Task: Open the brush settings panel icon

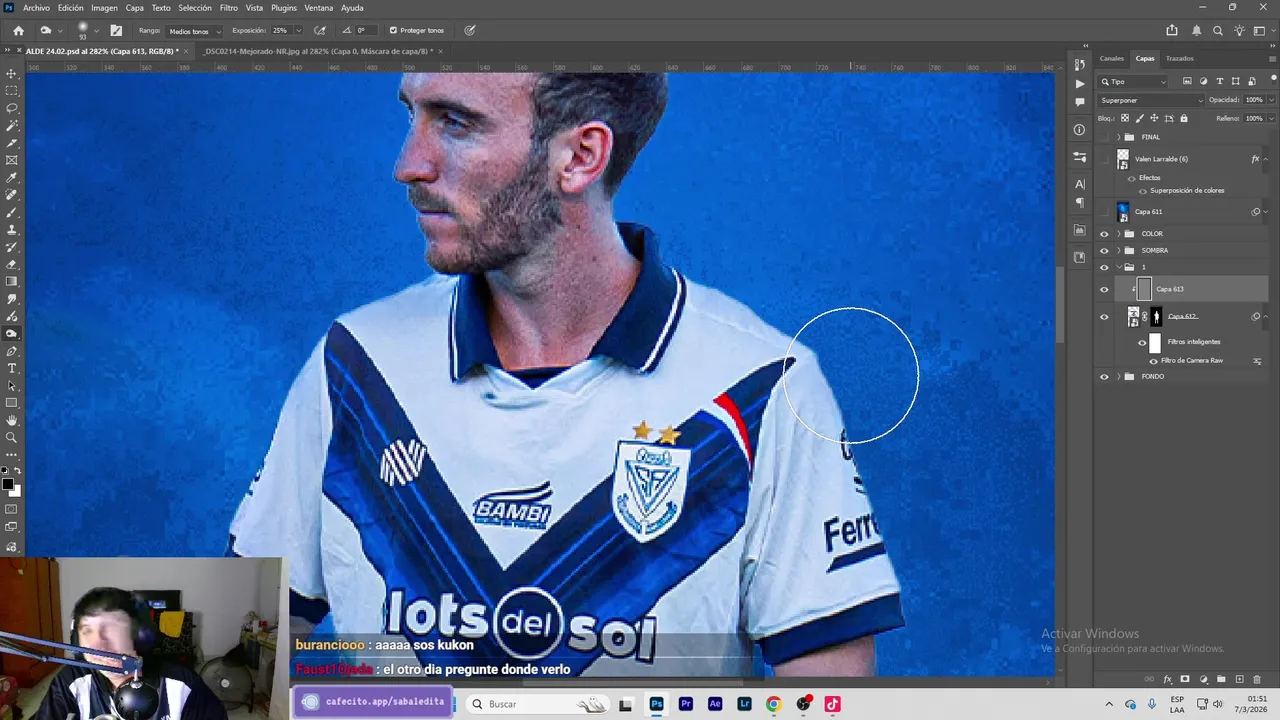Action: tap(116, 31)
